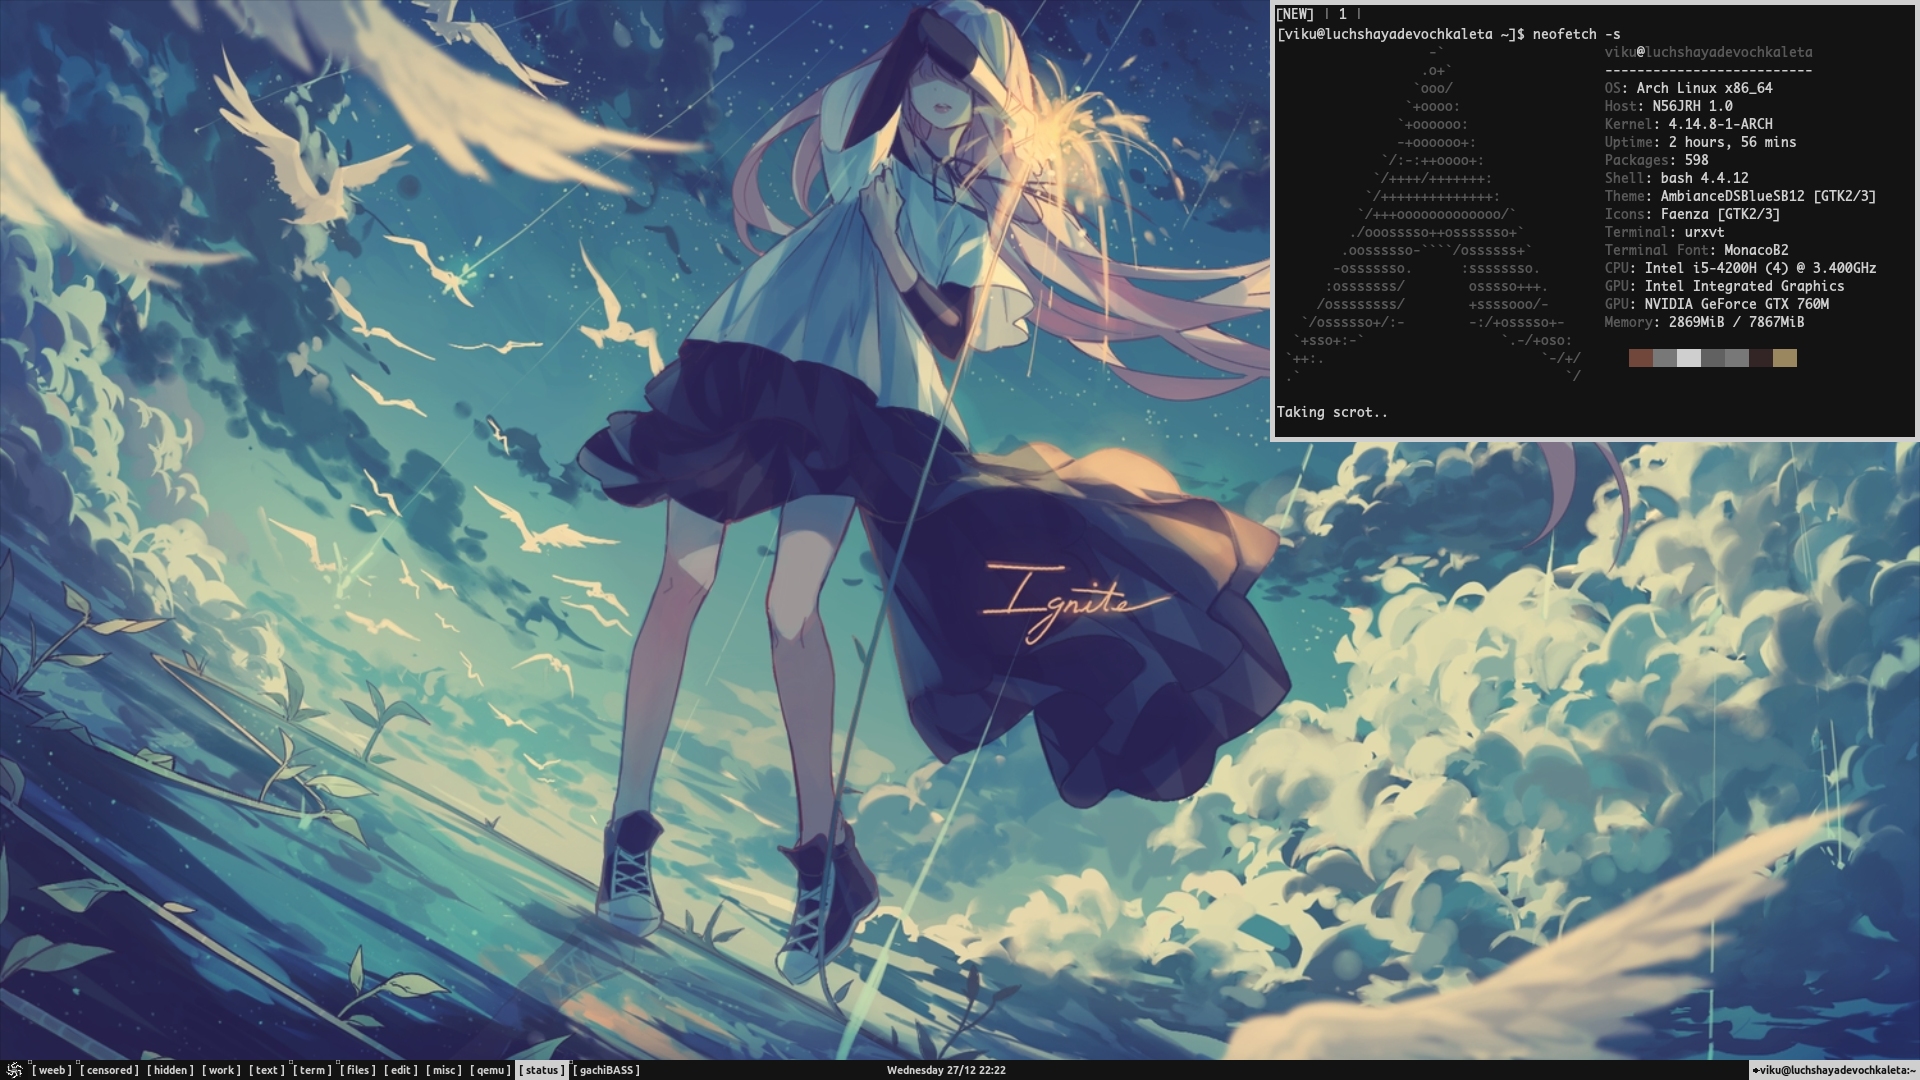Click the Theme: AmbianceDSBlueSB12 line

pos(1740,196)
